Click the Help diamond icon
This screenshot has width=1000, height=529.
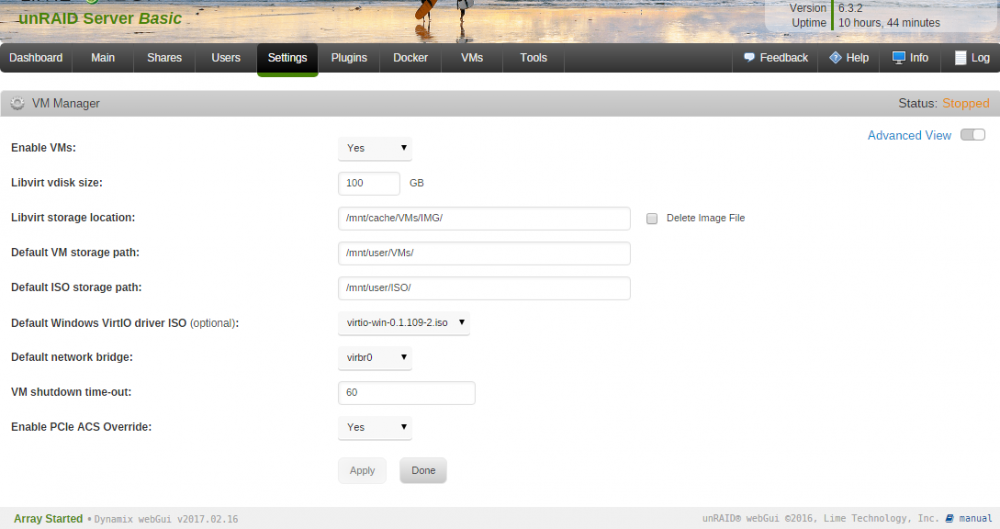835,57
